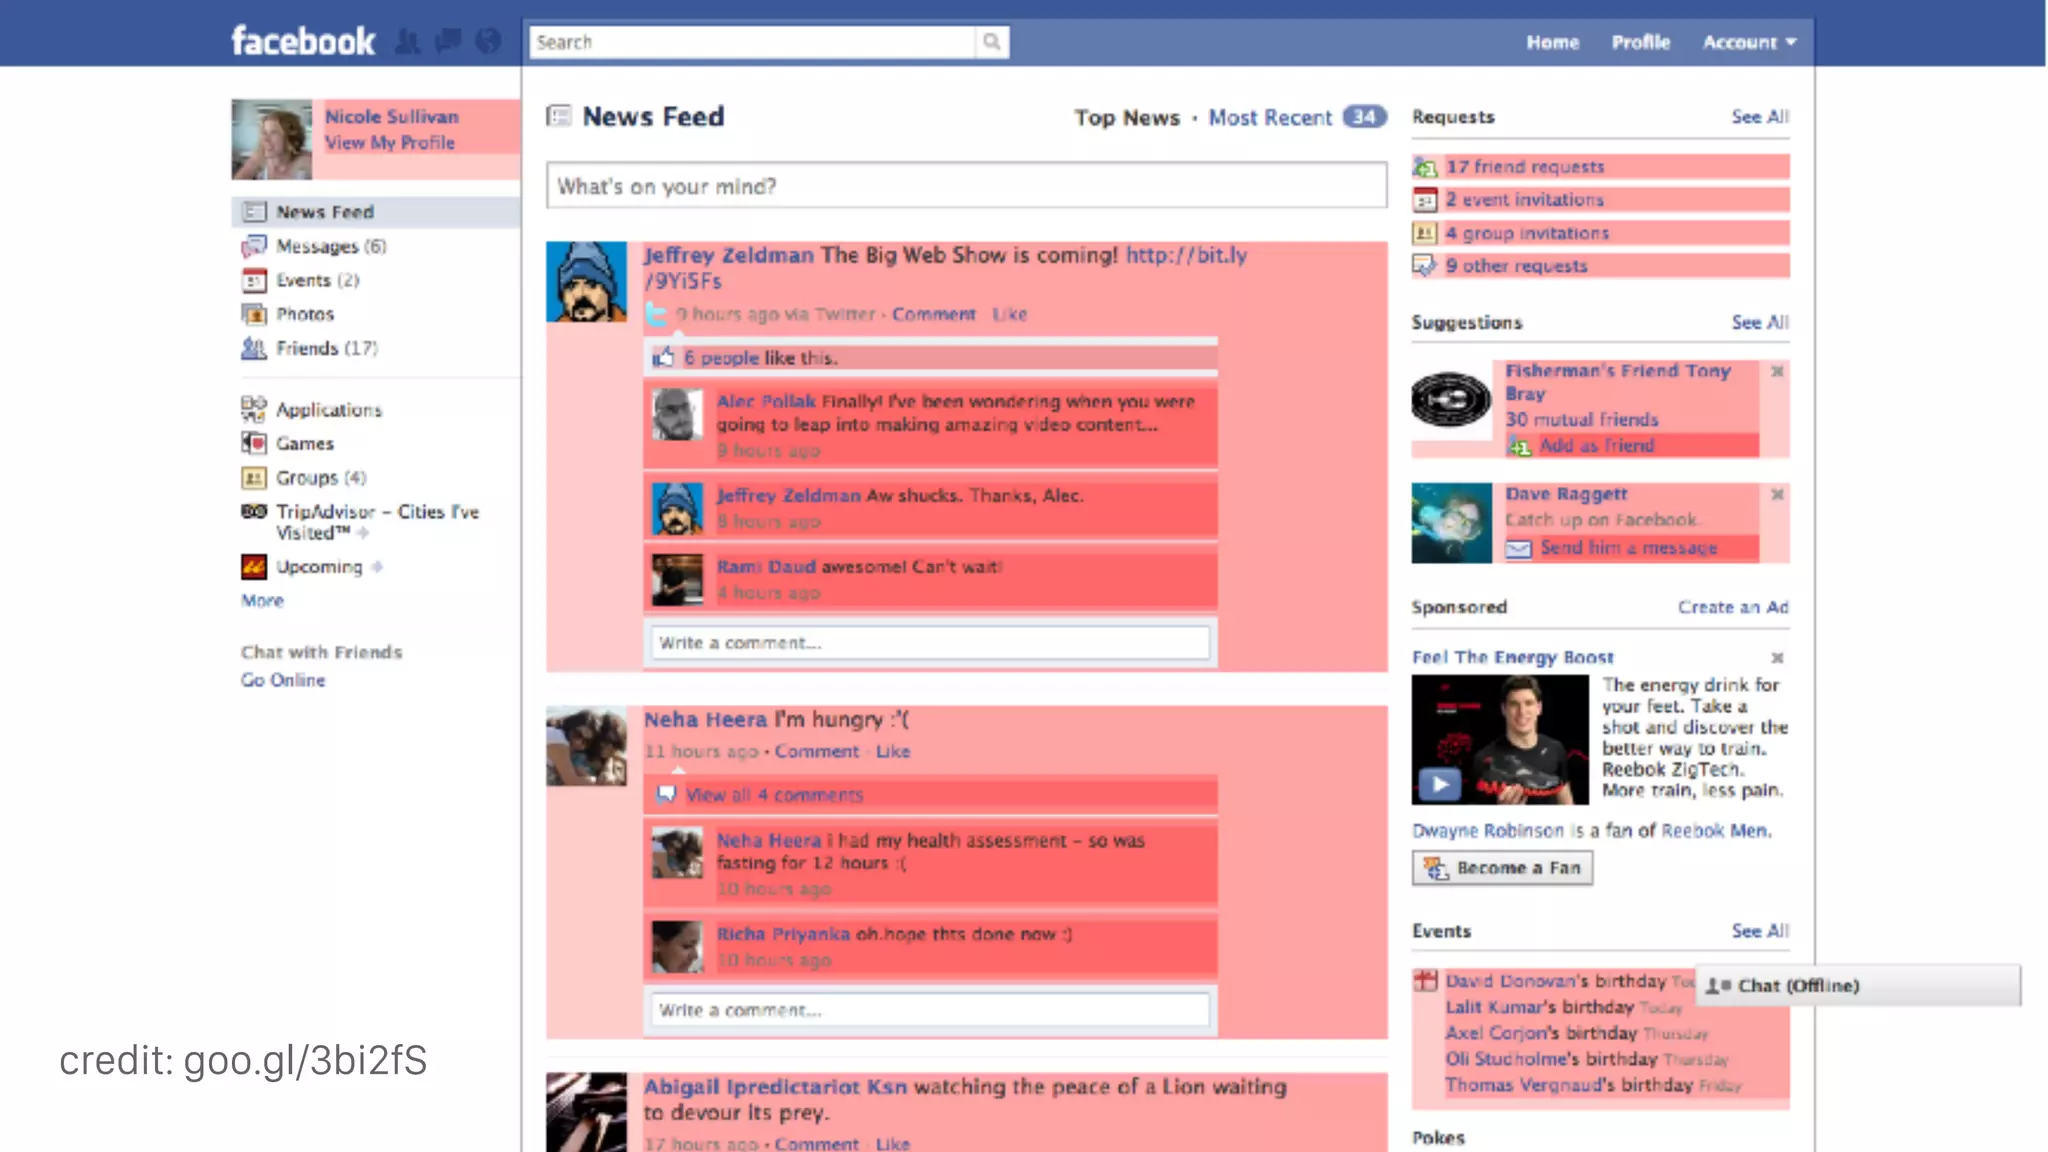Image resolution: width=2048 pixels, height=1152 pixels.
Task: Expand View all 4 comments
Action: 773,795
